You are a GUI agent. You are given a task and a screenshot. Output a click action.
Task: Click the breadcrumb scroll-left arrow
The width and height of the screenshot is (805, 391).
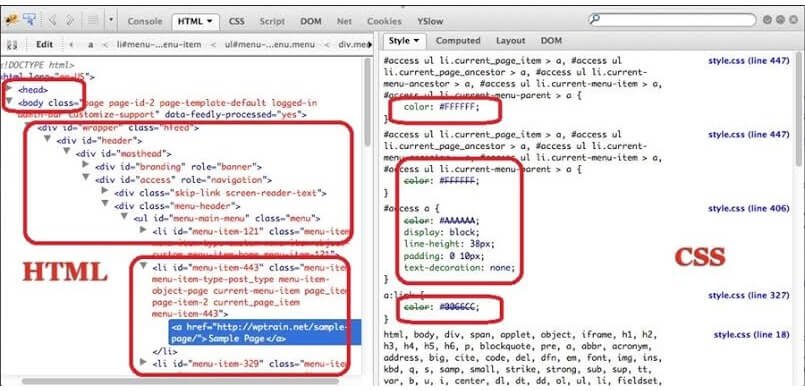coord(71,45)
